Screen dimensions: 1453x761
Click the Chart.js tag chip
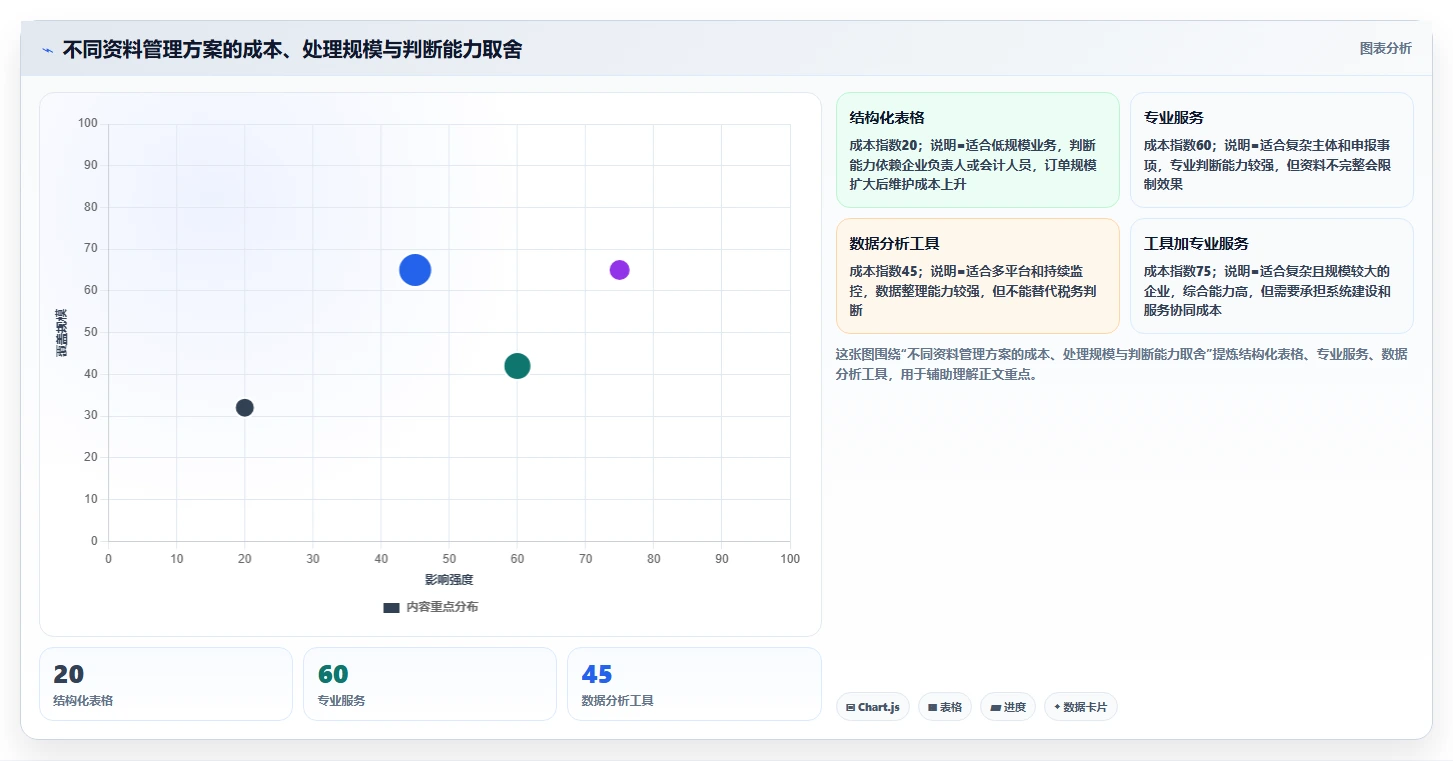click(x=872, y=707)
